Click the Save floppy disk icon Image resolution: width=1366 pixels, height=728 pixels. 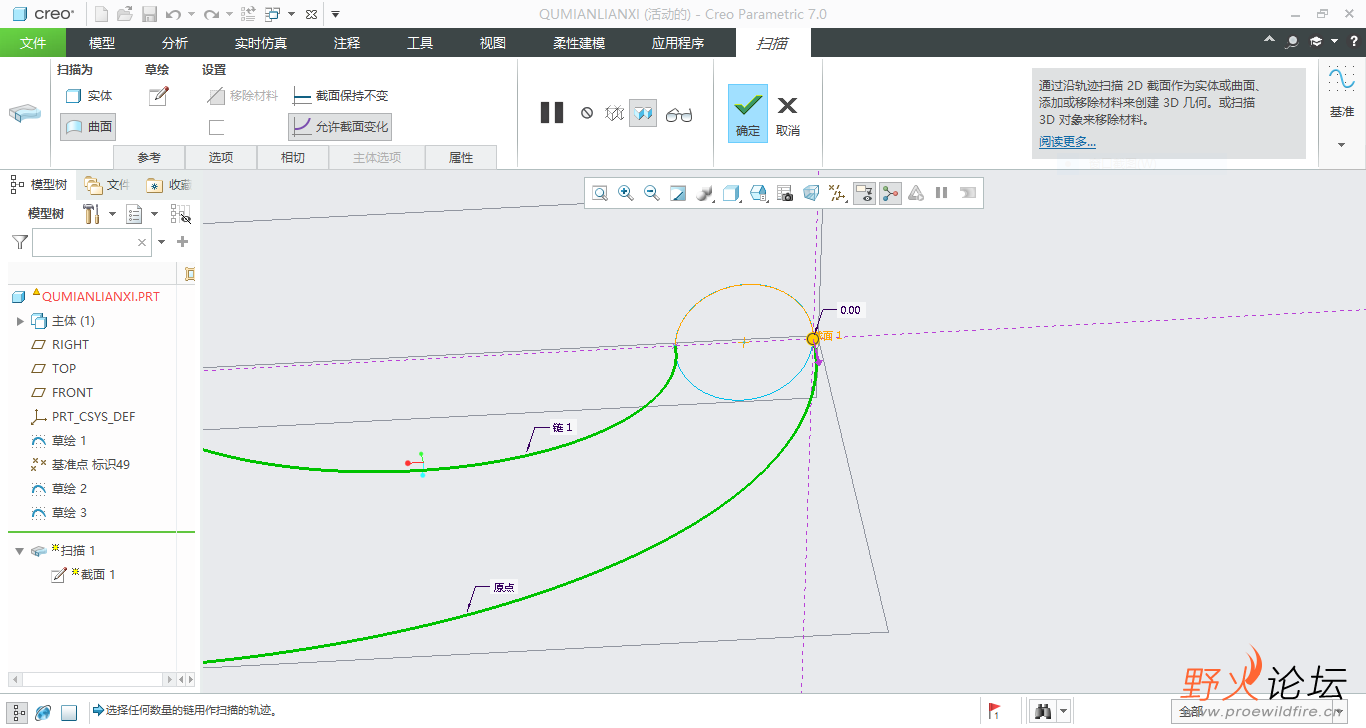pos(149,14)
